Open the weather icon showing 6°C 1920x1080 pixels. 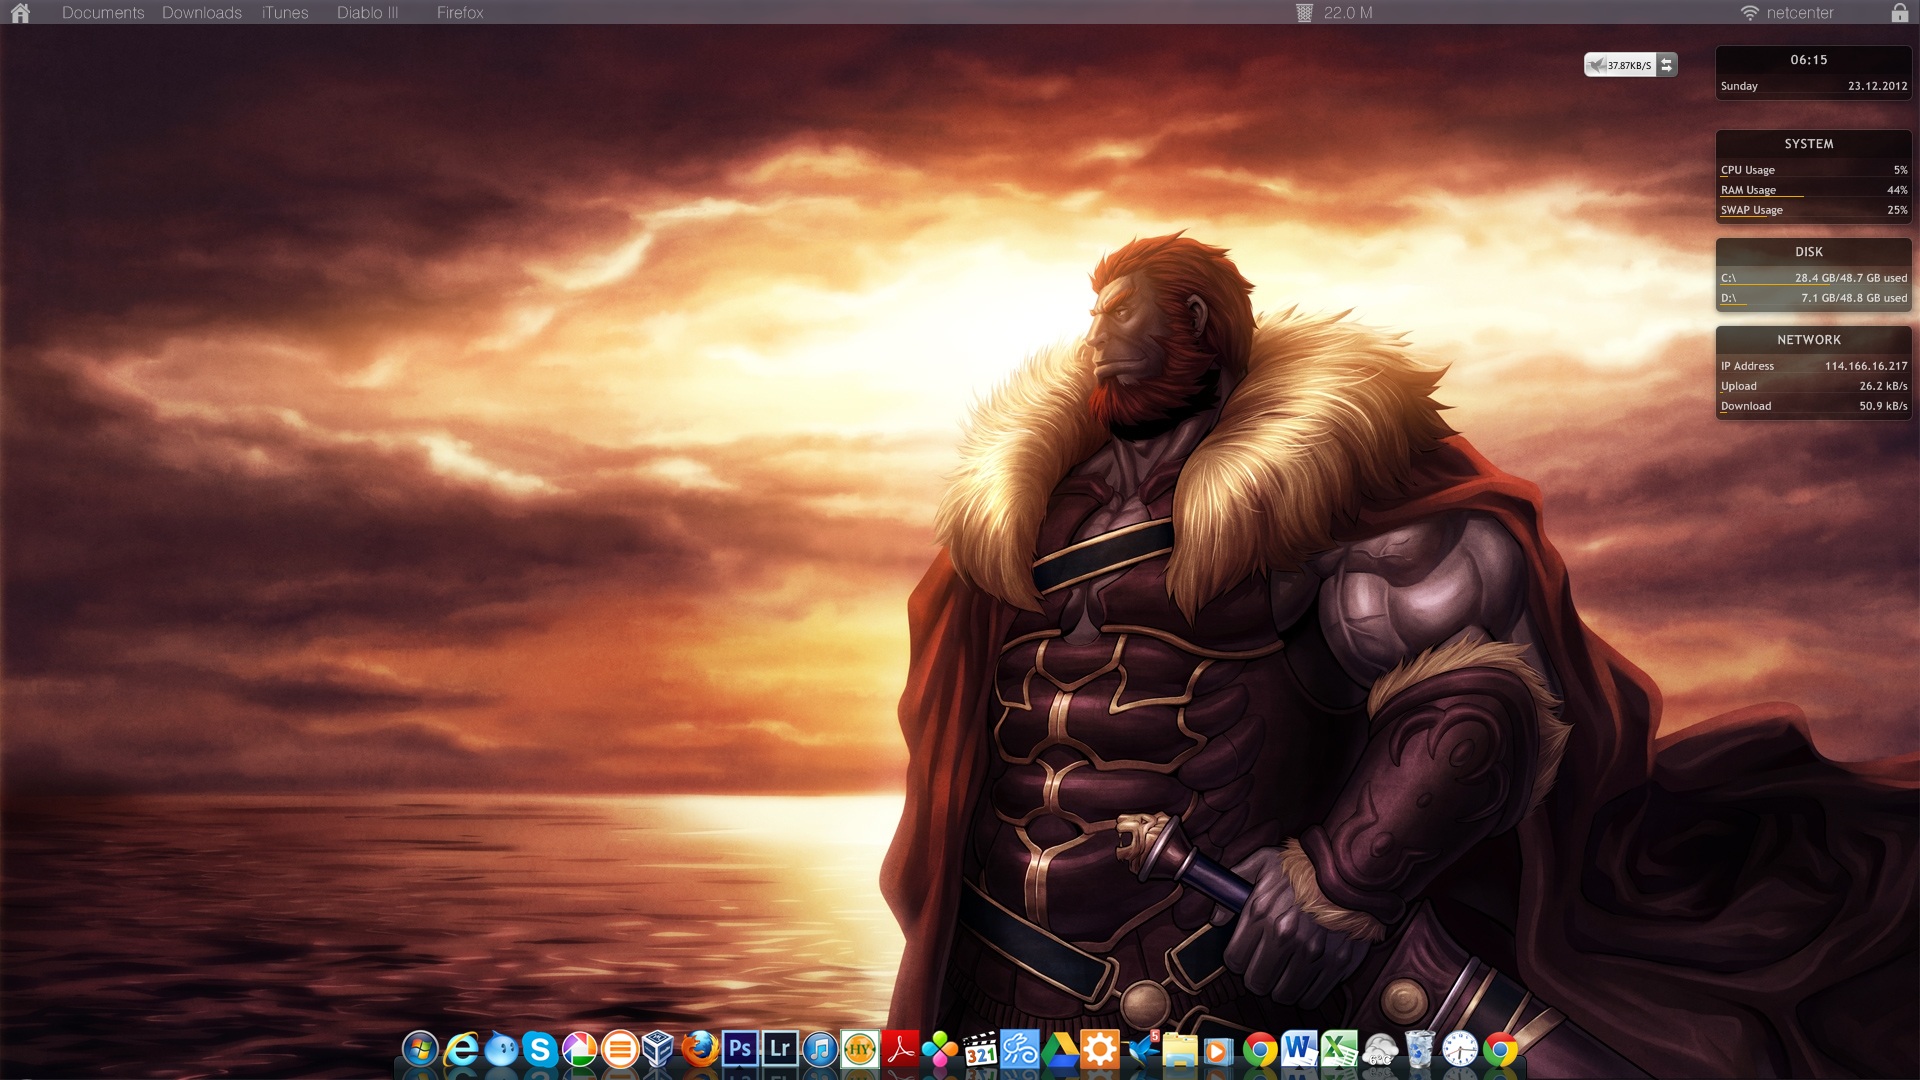[1380, 1050]
